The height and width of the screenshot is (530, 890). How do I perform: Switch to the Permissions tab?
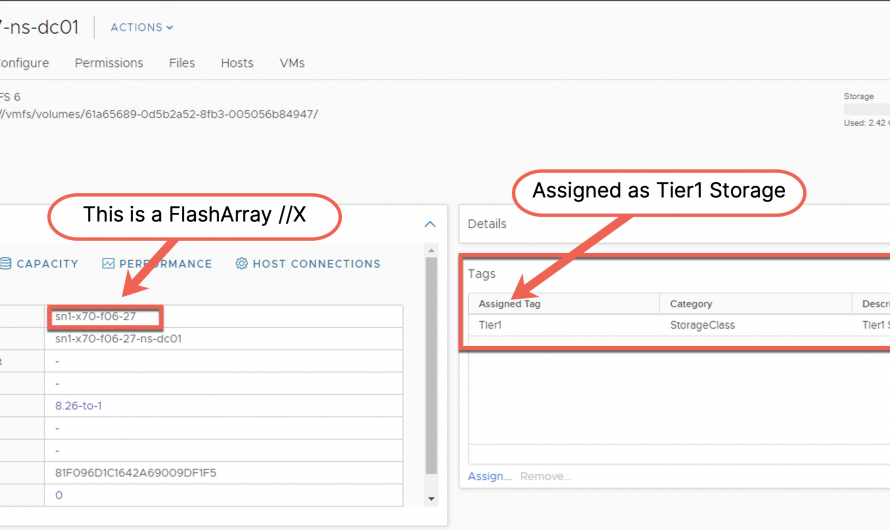(x=108, y=63)
